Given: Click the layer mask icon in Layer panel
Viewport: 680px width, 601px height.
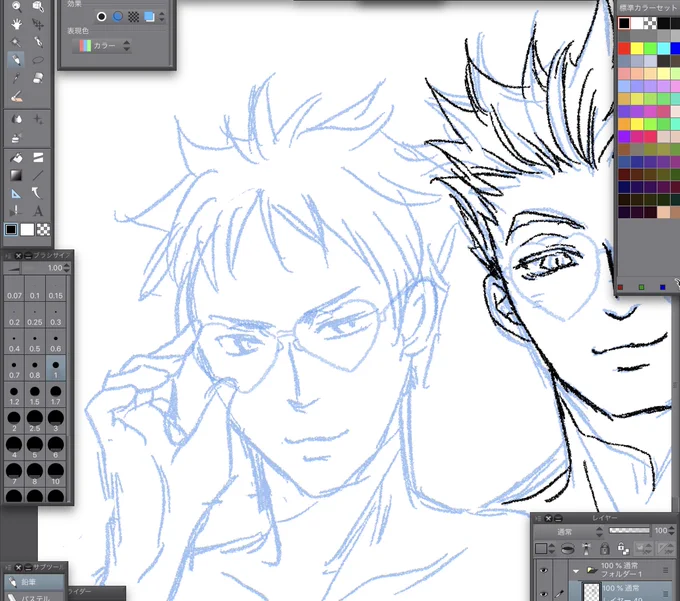Looking at the screenshot, I should click(568, 549).
